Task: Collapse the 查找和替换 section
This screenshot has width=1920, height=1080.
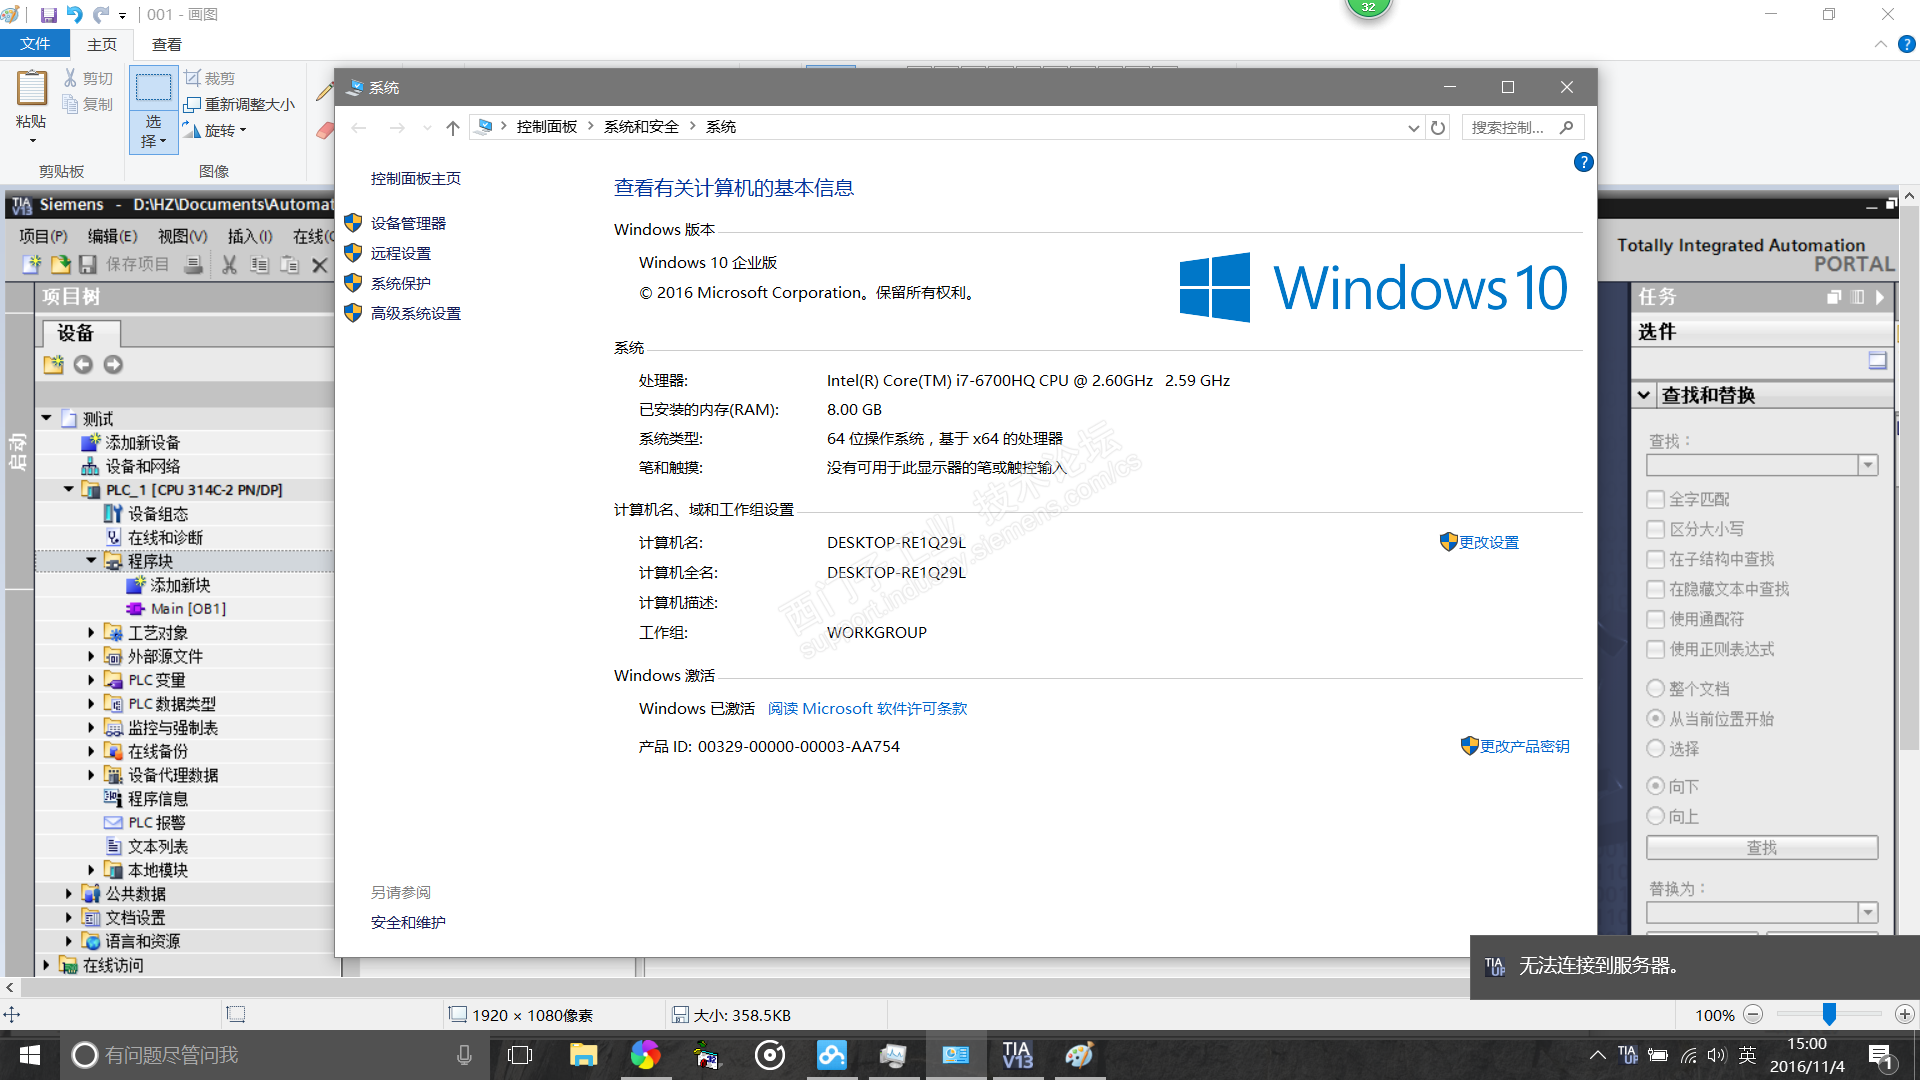Action: [x=1644, y=395]
